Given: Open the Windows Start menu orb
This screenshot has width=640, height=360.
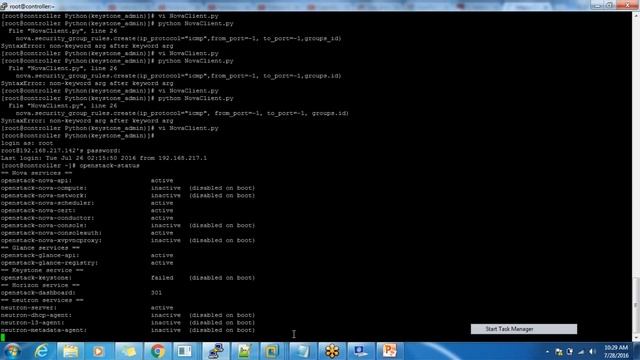Looking at the screenshot, I should pyautogui.click(x=12, y=351).
